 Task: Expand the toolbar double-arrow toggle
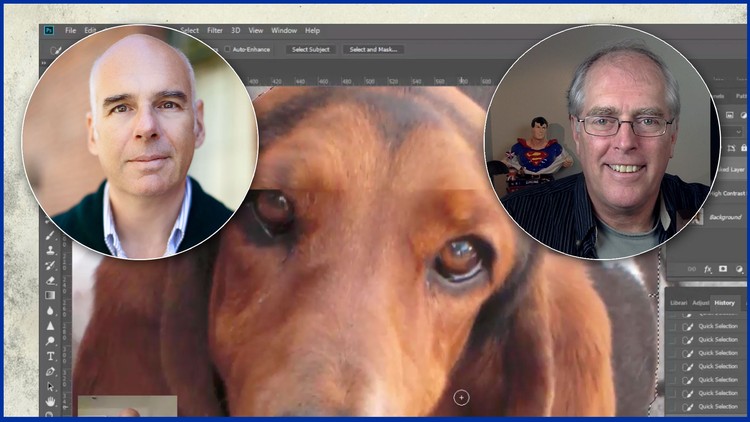coord(44,63)
